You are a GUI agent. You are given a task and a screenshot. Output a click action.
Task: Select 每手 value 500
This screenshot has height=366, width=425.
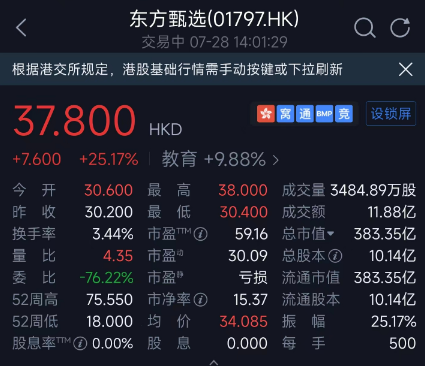[x=403, y=343]
